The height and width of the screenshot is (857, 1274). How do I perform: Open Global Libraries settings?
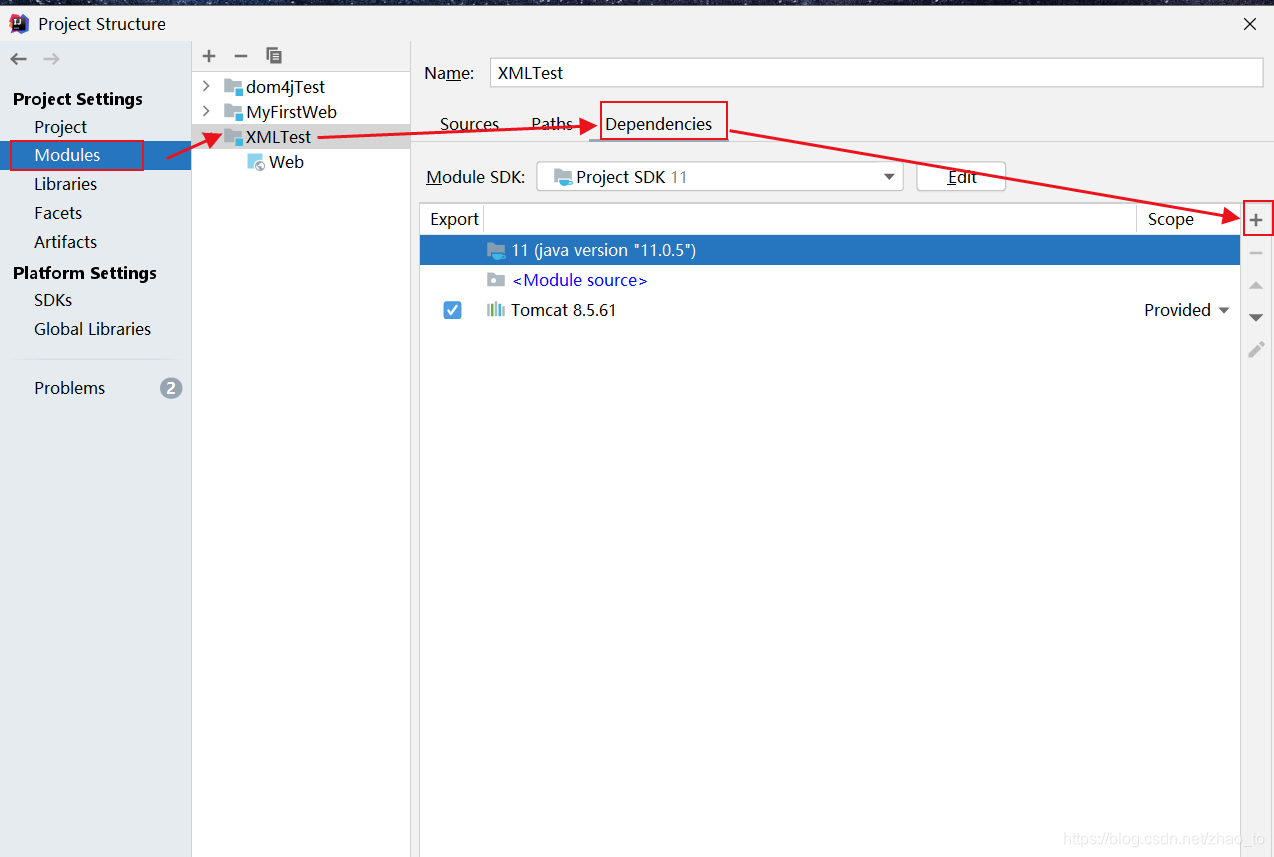coord(92,329)
